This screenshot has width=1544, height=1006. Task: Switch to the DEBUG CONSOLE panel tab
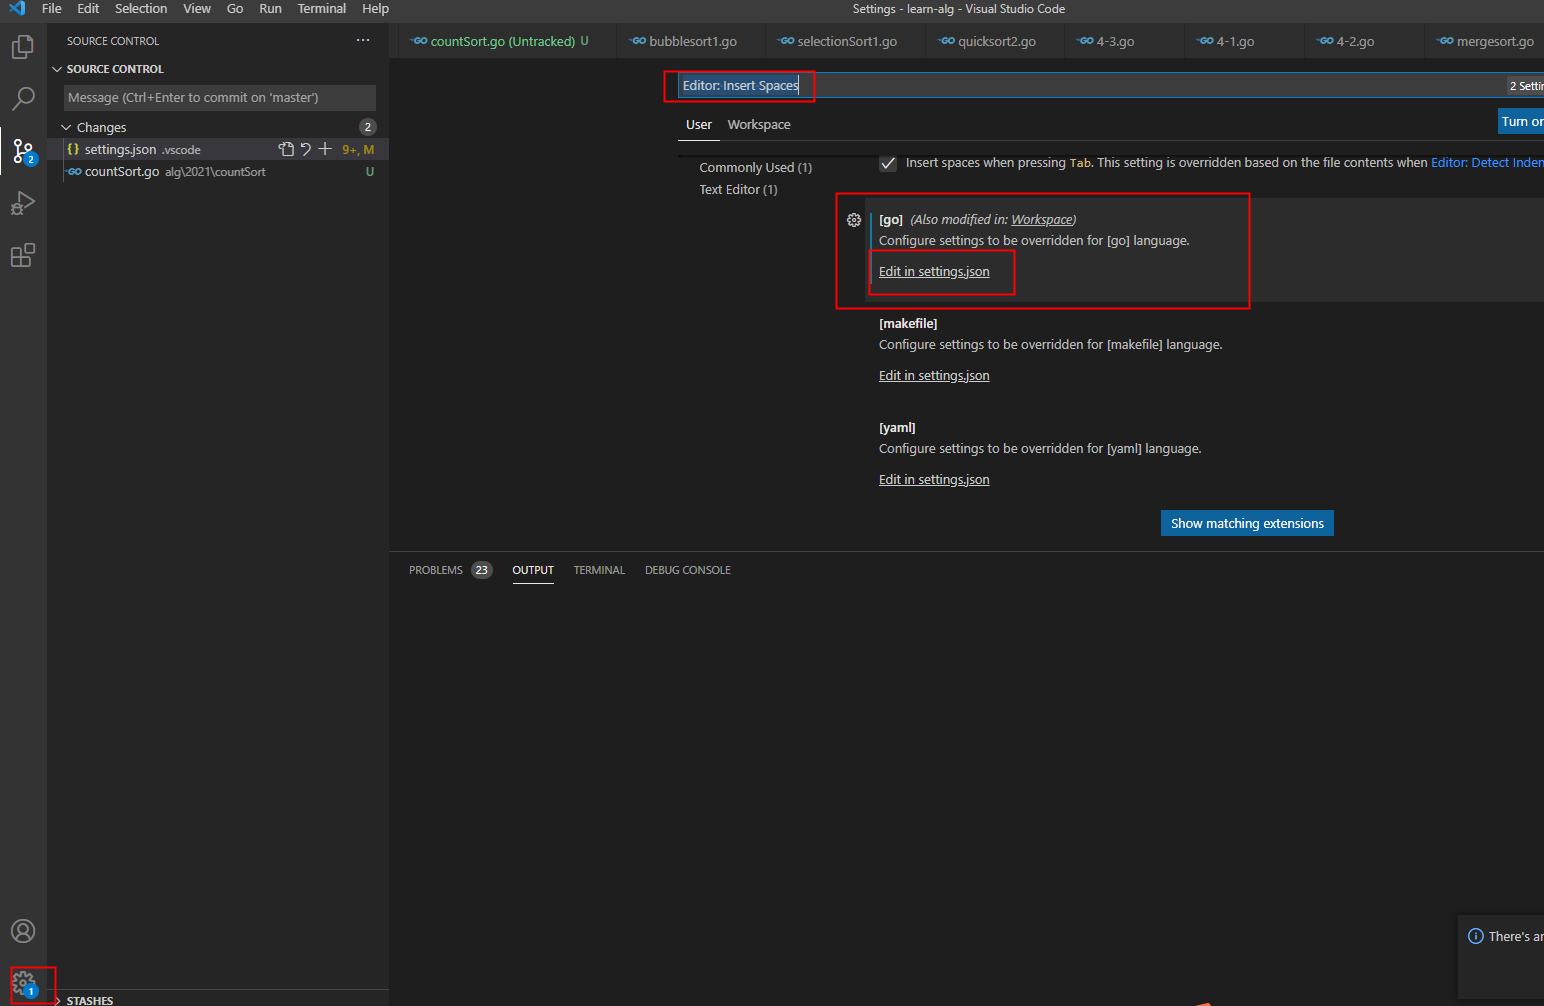tap(688, 570)
